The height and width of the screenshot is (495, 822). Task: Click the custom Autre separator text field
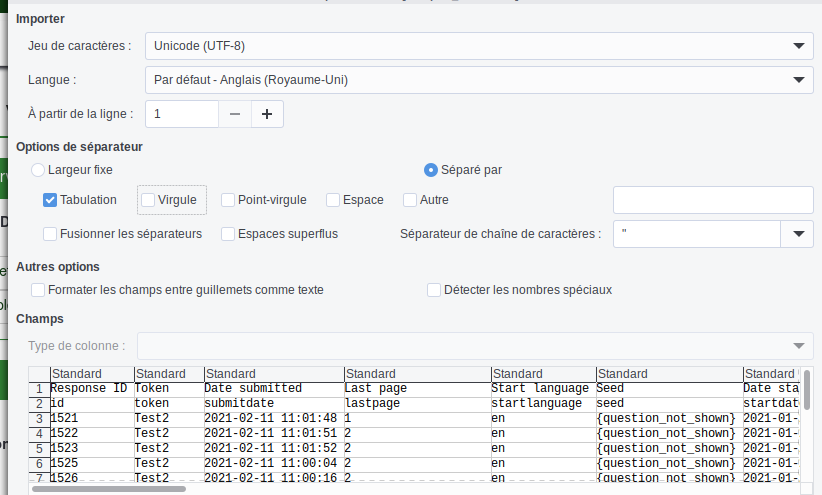(712, 200)
